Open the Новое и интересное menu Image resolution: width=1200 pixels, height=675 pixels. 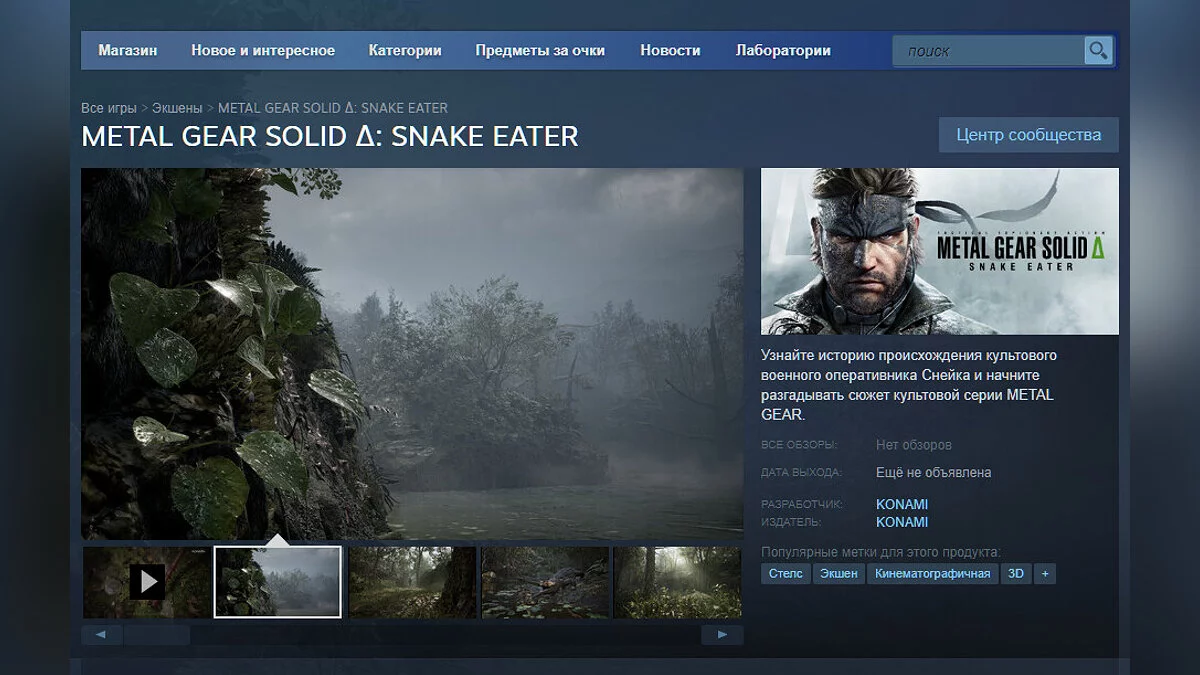pyautogui.click(x=263, y=50)
